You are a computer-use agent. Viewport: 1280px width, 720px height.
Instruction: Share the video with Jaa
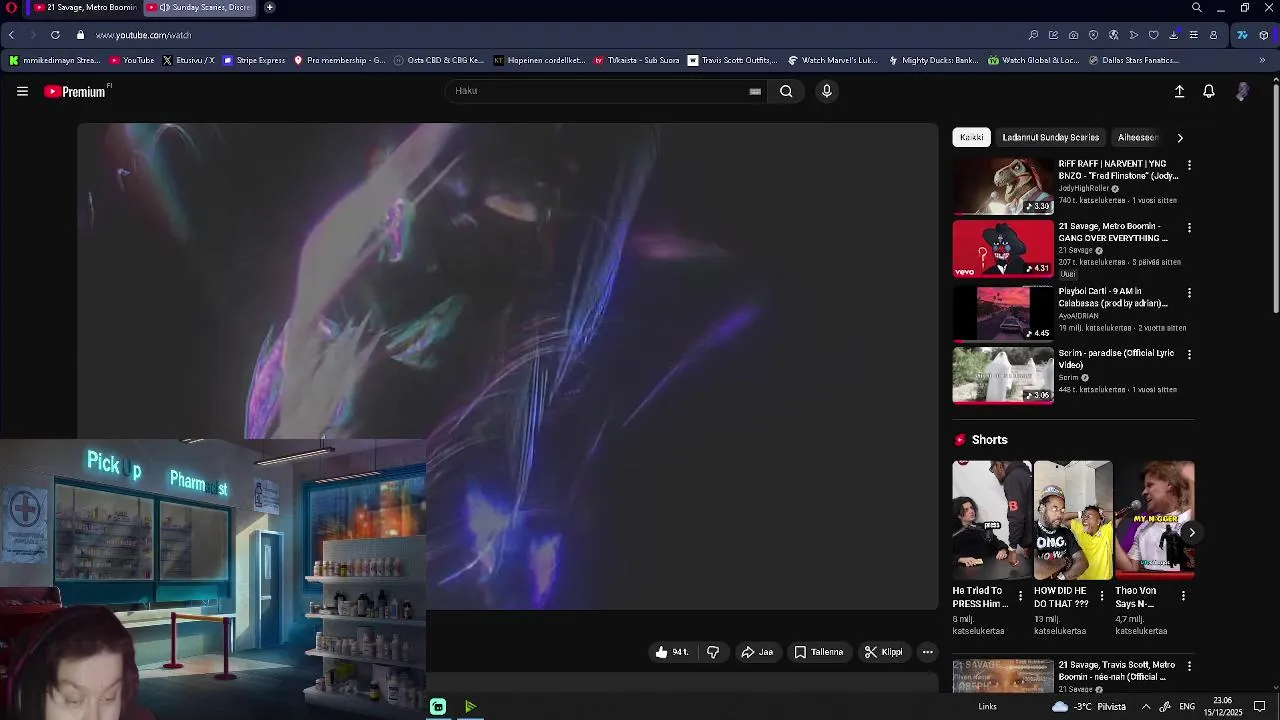tap(757, 652)
